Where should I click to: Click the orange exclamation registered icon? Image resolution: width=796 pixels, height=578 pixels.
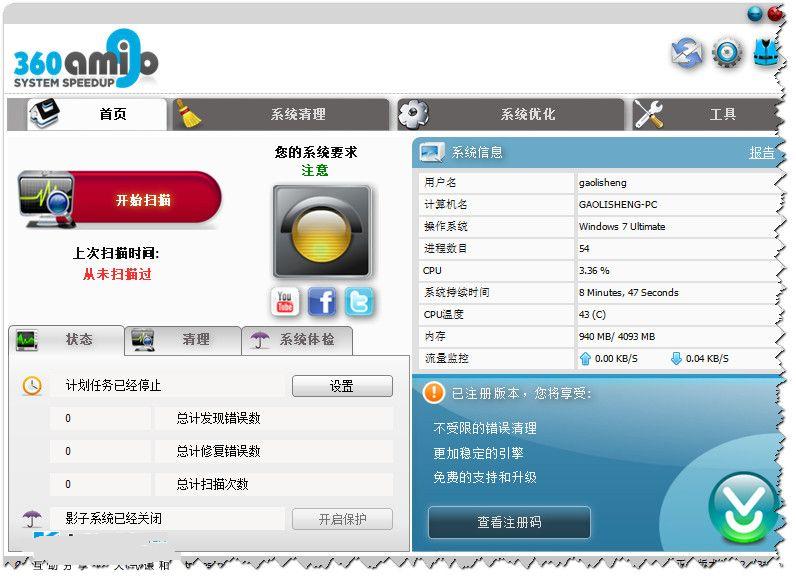click(434, 392)
